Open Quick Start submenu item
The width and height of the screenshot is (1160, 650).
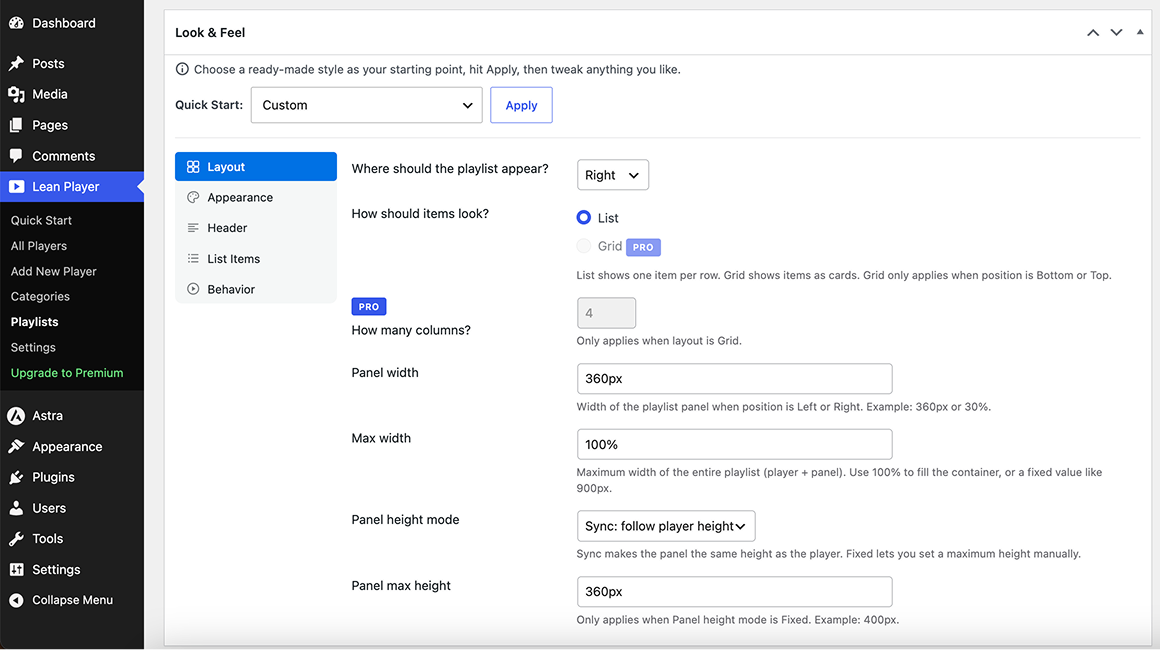pyautogui.click(x=41, y=220)
